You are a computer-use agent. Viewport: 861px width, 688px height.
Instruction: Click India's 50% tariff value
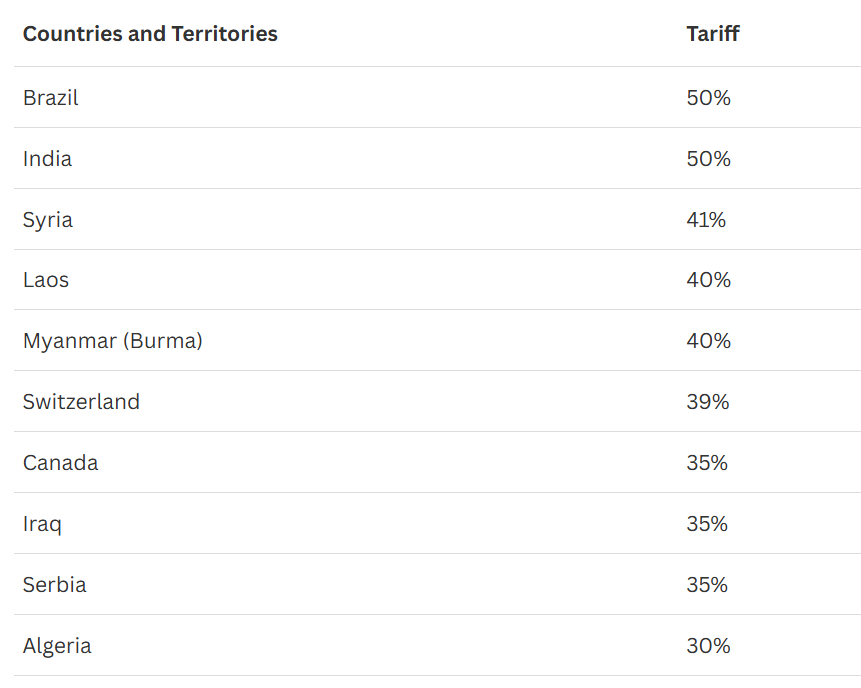tap(708, 159)
